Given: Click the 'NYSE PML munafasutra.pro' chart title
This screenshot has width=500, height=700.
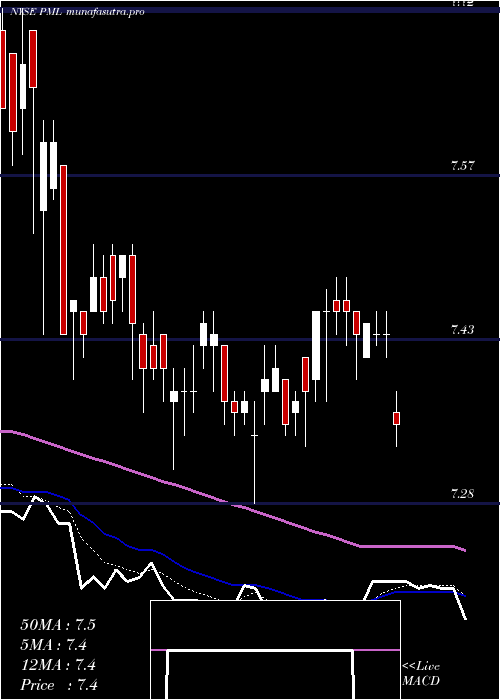Looking at the screenshot, I should pos(75,12).
